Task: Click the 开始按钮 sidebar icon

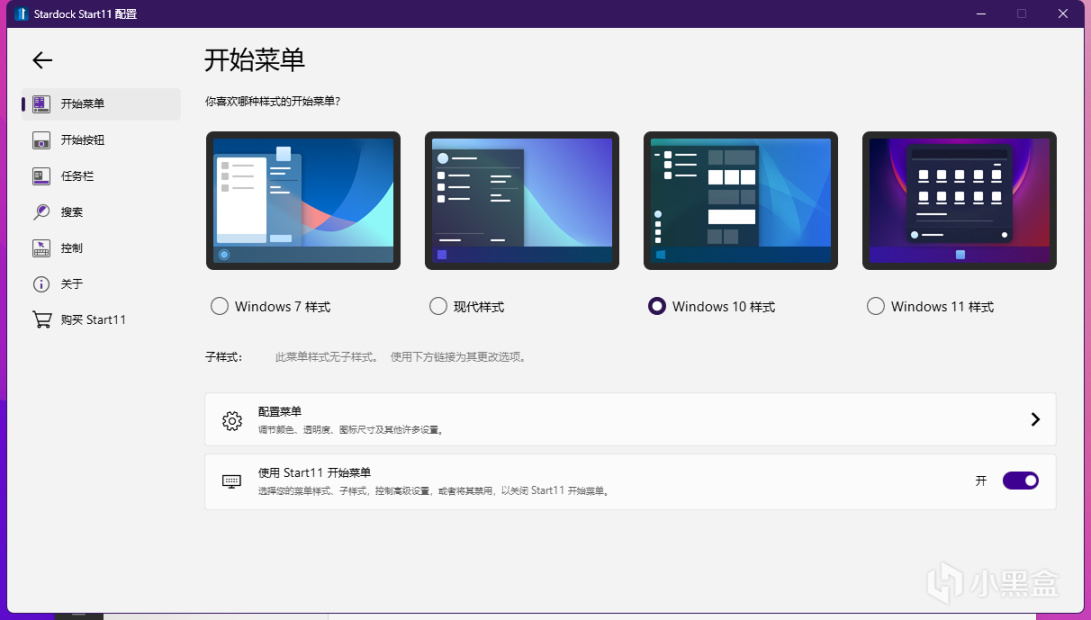Action: pos(41,141)
